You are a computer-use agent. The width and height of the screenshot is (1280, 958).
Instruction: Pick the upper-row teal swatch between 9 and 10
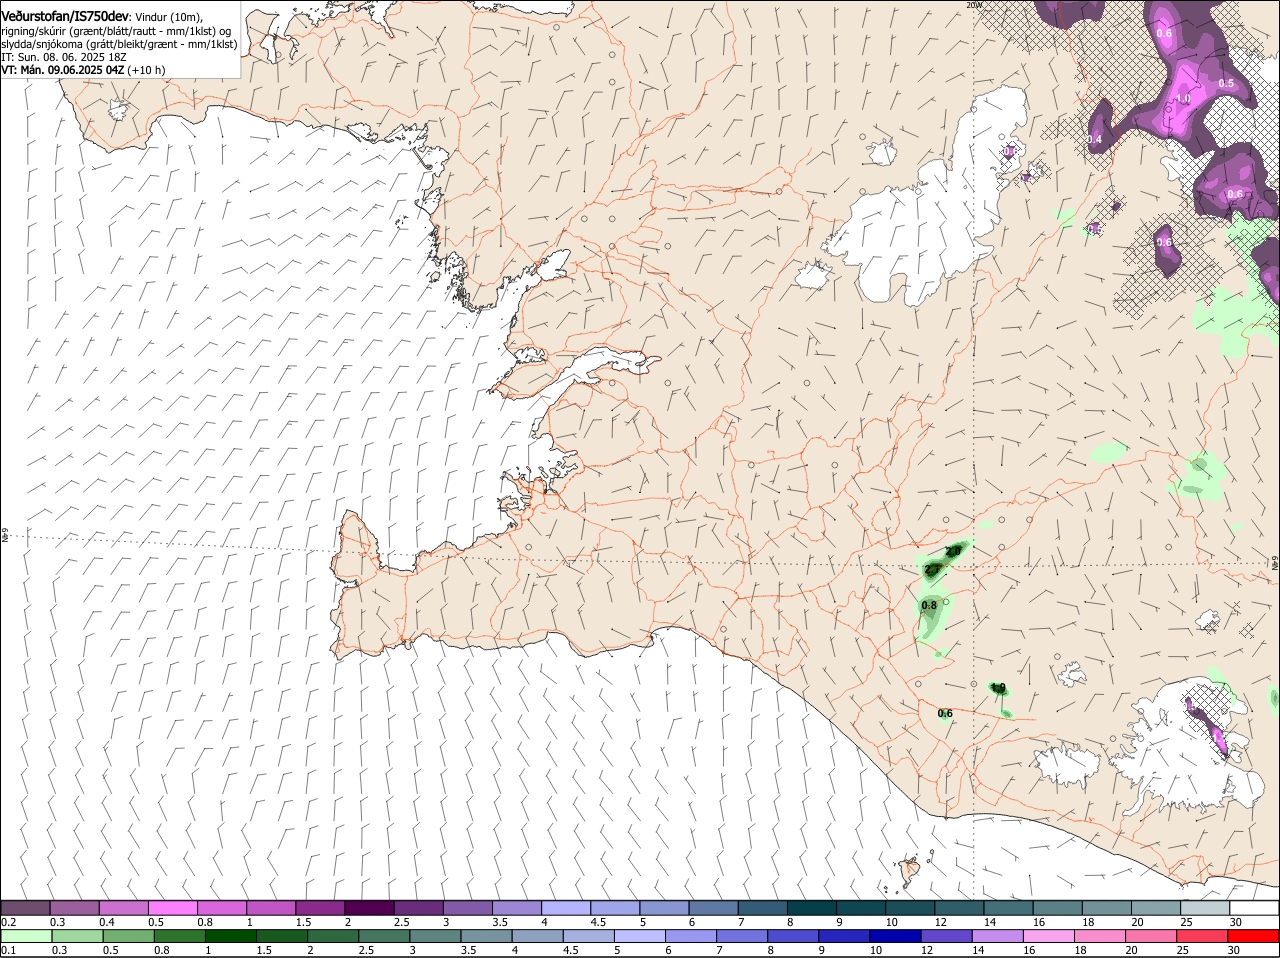(x=861, y=908)
